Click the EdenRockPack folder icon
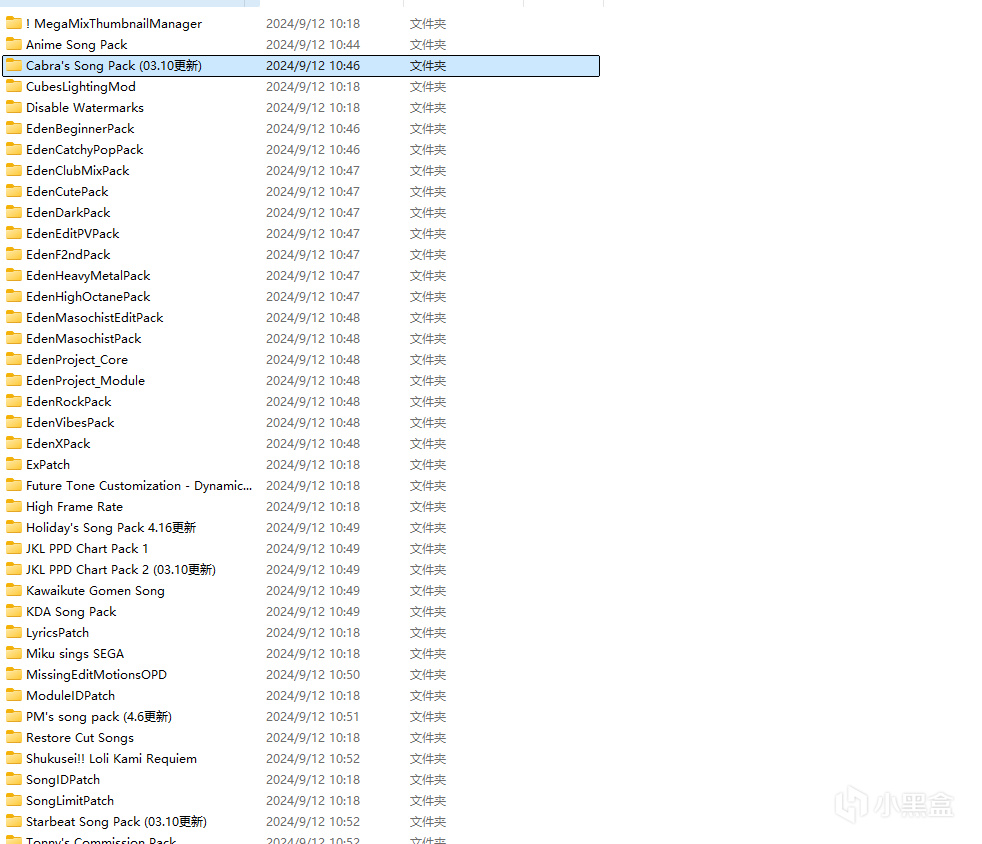The height and width of the screenshot is (844, 982). click(x=14, y=401)
